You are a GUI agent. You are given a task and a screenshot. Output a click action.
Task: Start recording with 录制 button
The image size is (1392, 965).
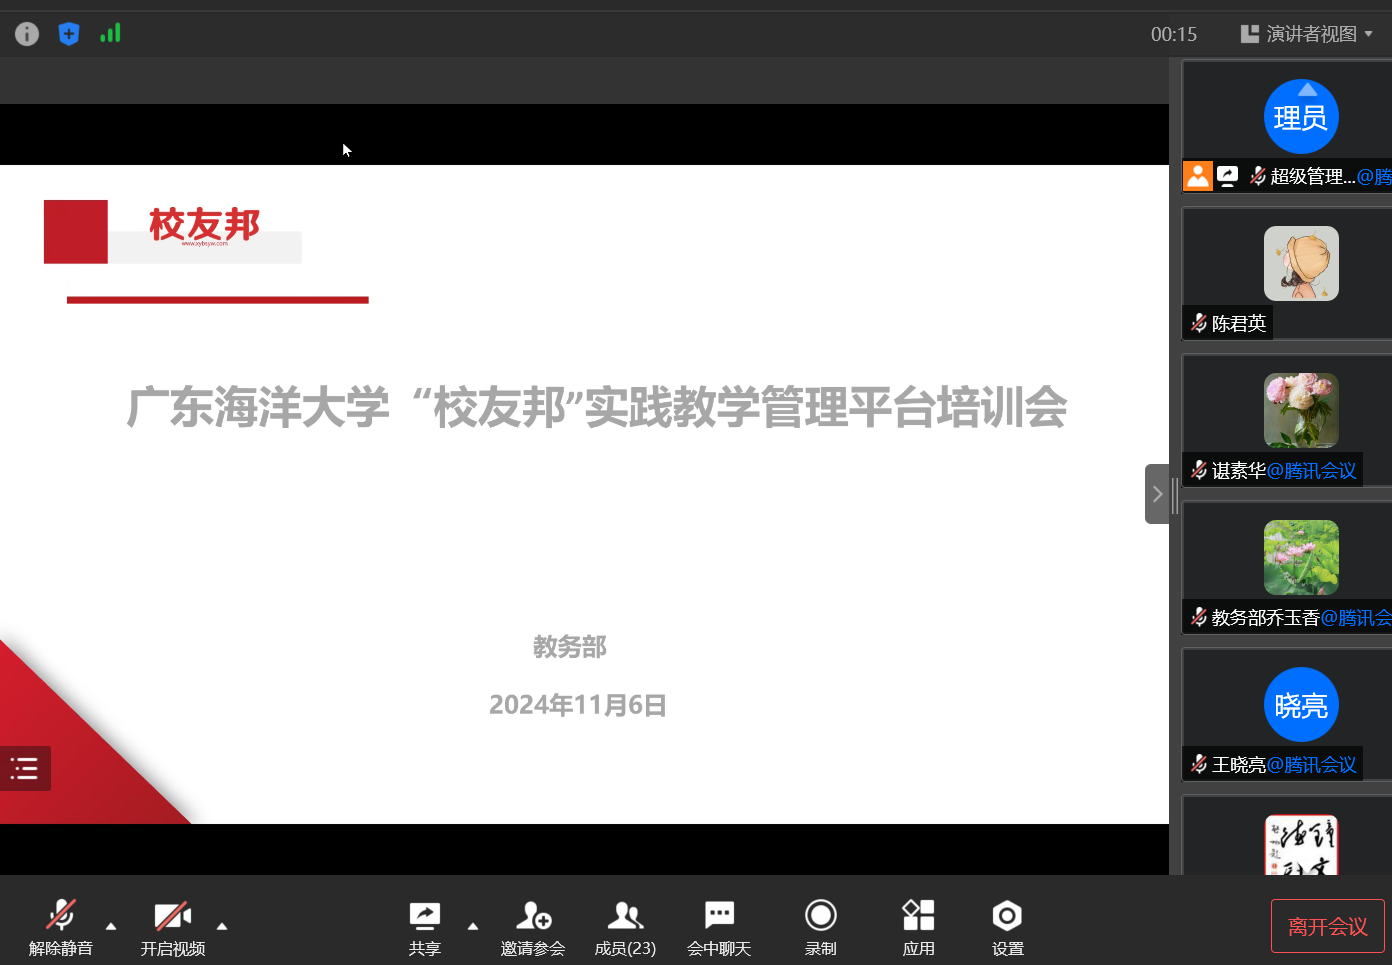(x=820, y=927)
